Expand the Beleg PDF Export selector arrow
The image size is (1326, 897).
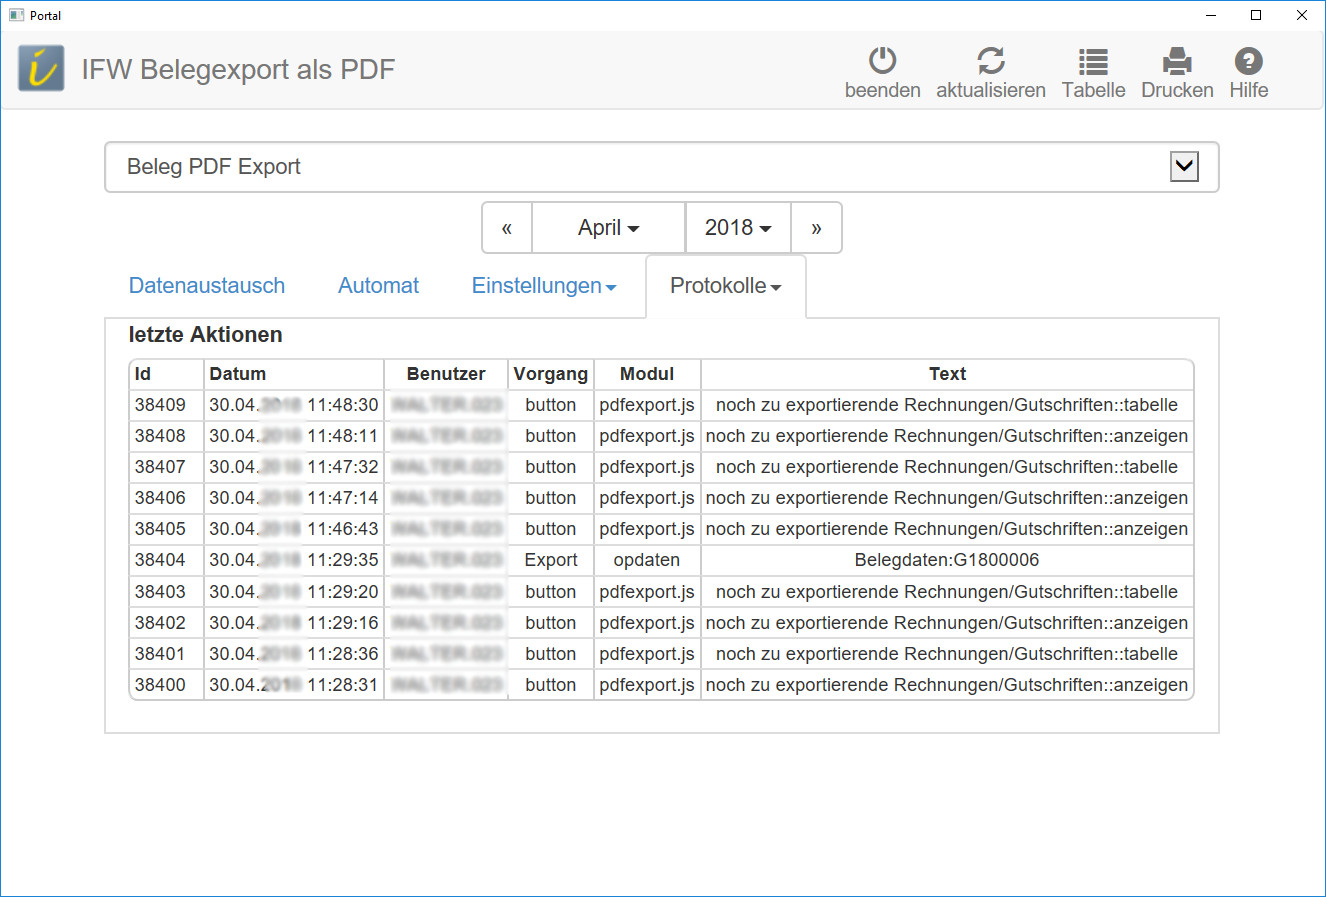click(x=1184, y=167)
